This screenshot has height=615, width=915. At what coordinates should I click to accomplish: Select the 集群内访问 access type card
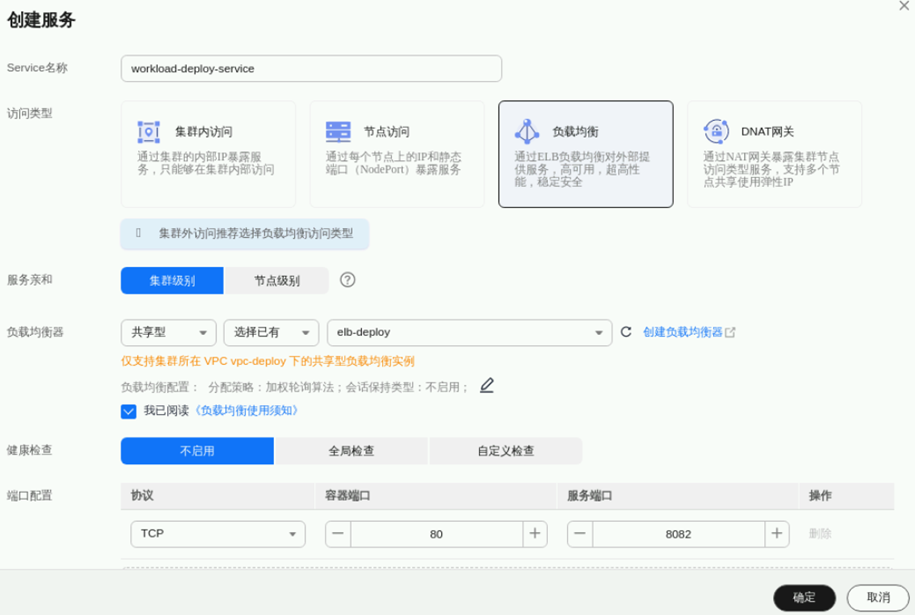(x=208, y=153)
